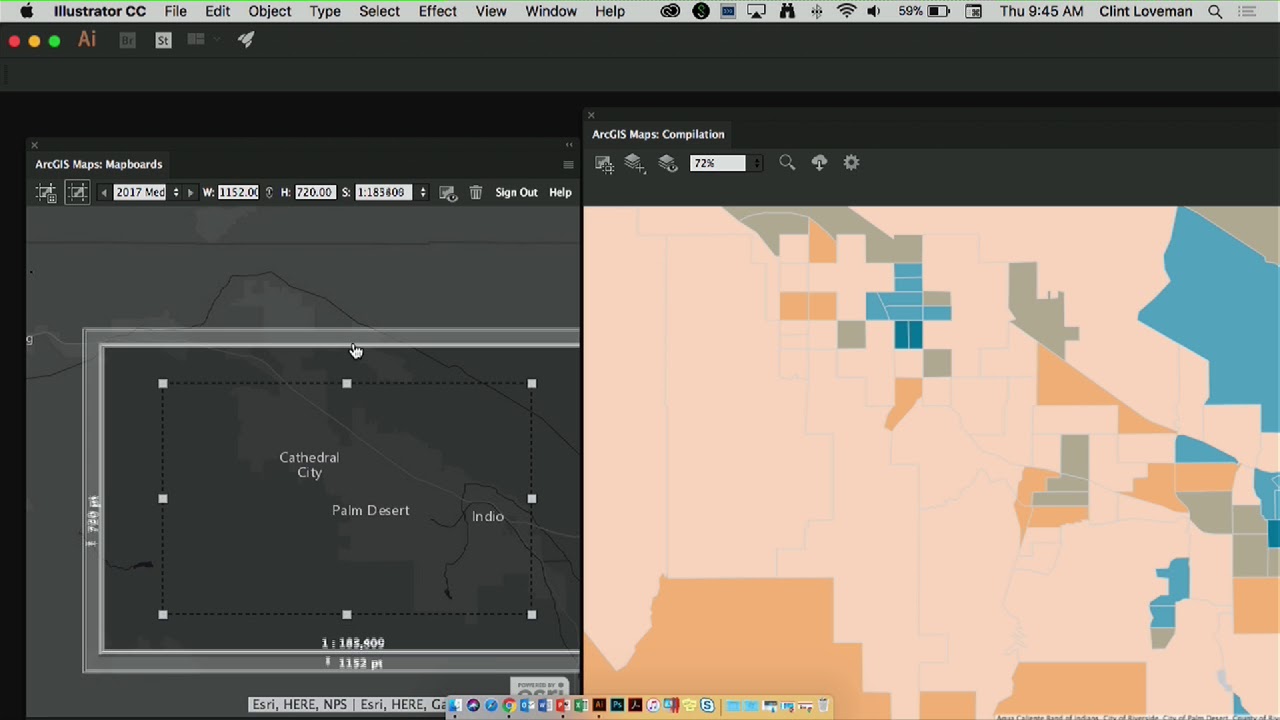
Task: Click the Bluetooth icon in menu bar
Action: point(817,11)
